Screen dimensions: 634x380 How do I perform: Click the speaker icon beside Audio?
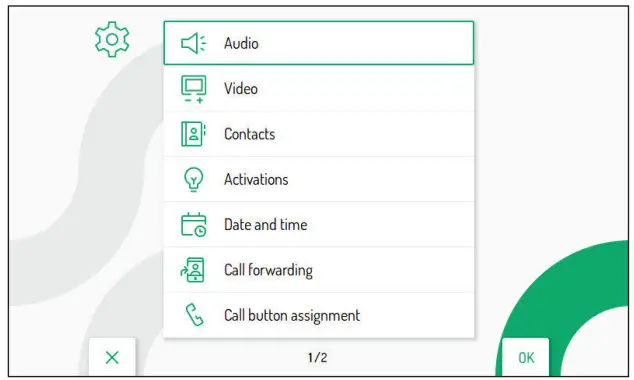click(x=194, y=43)
